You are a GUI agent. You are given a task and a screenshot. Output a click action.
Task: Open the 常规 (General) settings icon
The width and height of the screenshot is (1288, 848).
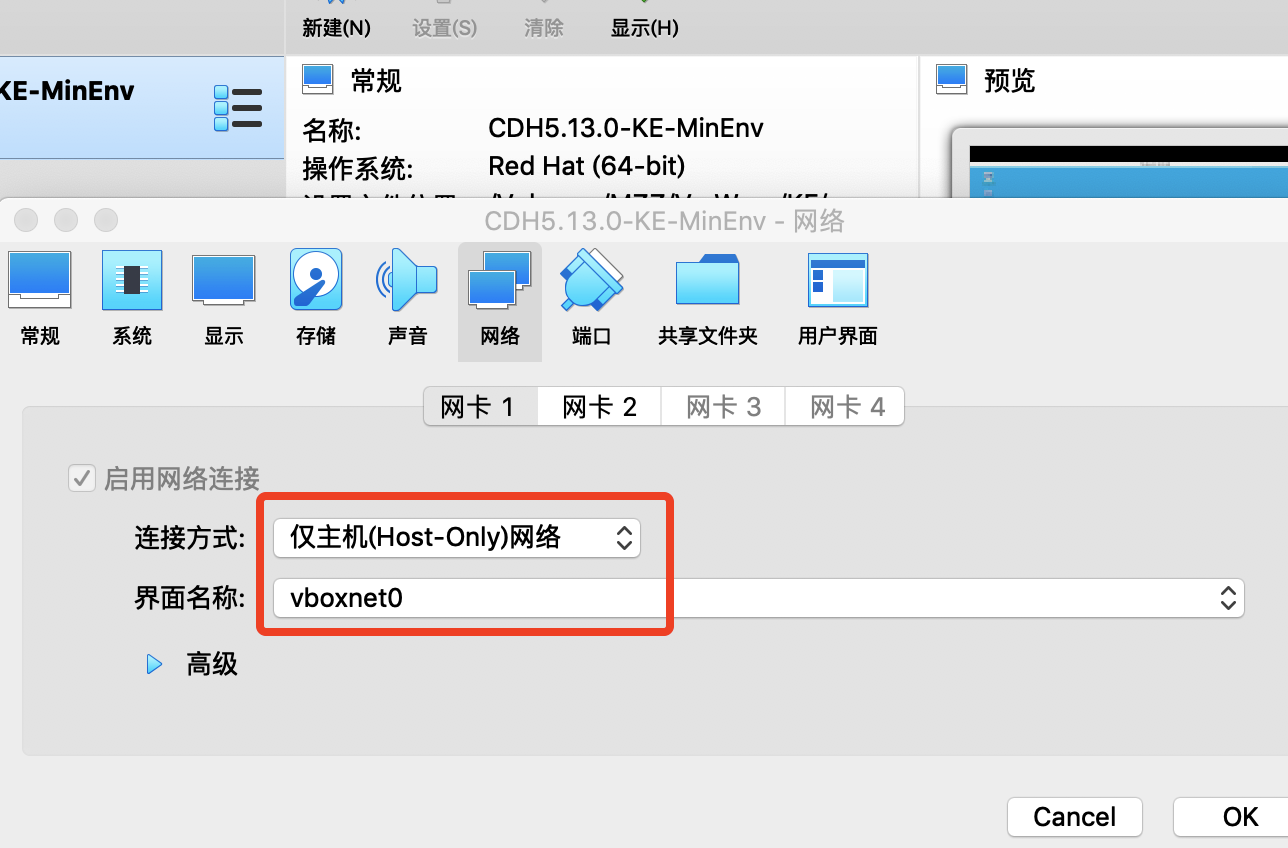[x=40, y=281]
